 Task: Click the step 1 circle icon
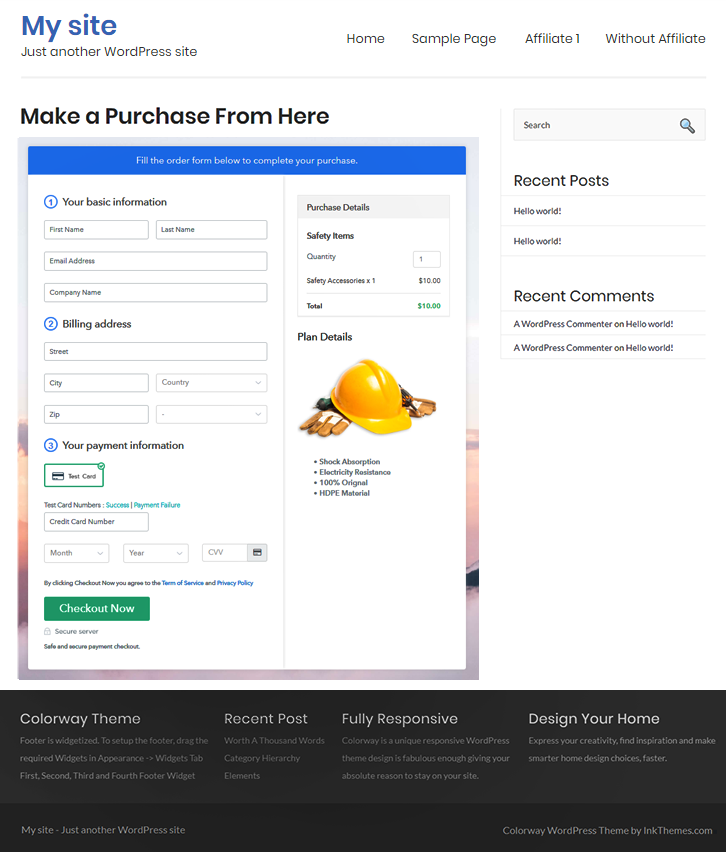51,202
